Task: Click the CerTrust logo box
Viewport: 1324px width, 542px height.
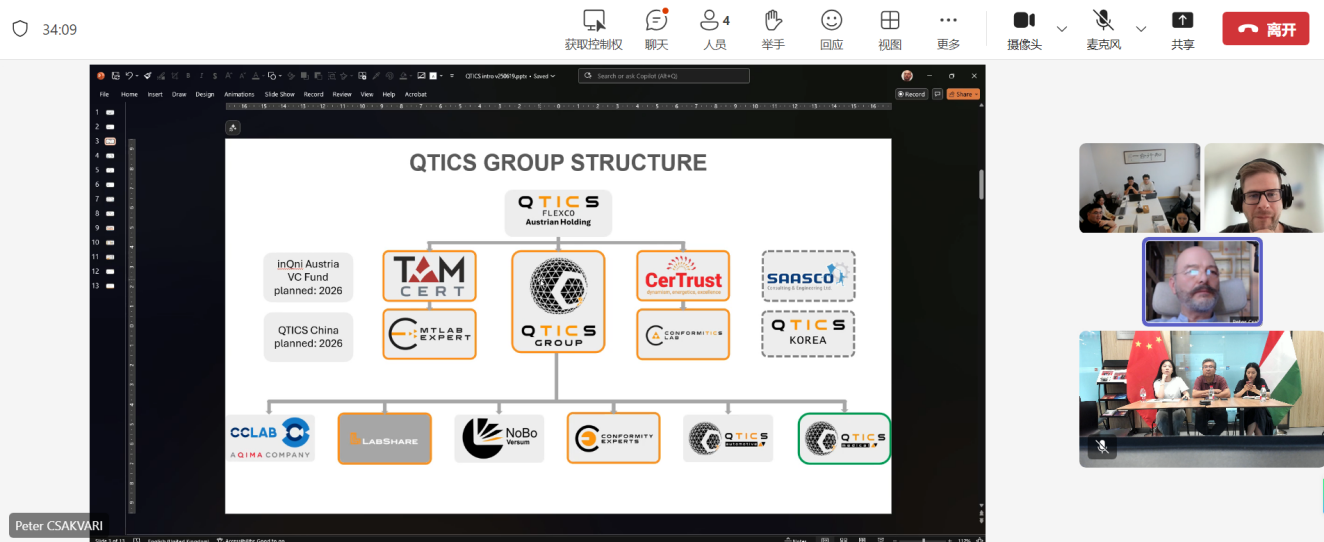Action: pos(683,276)
